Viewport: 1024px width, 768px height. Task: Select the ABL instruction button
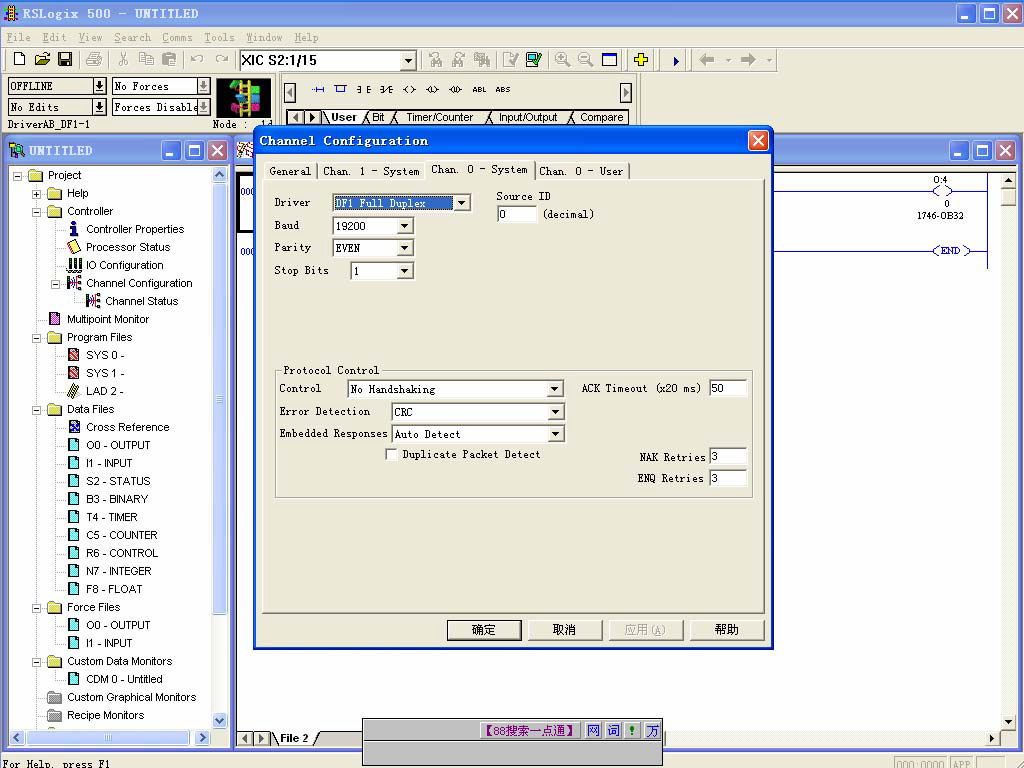tap(479, 89)
